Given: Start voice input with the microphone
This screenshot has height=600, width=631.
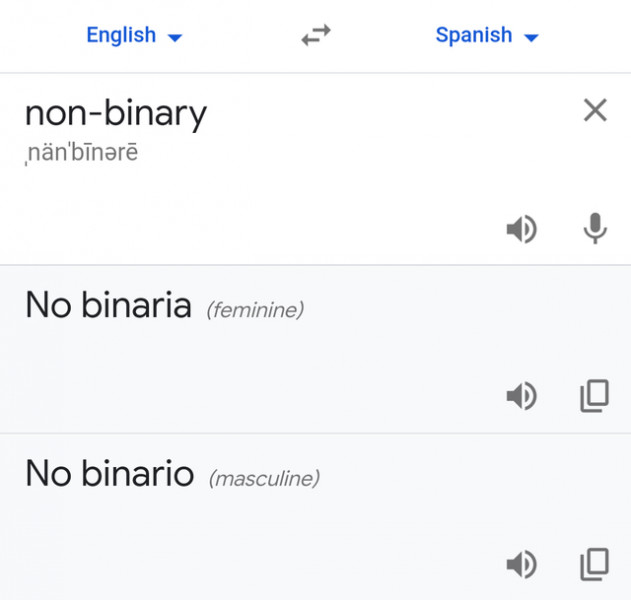Looking at the screenshot, I should coord(595,230).
